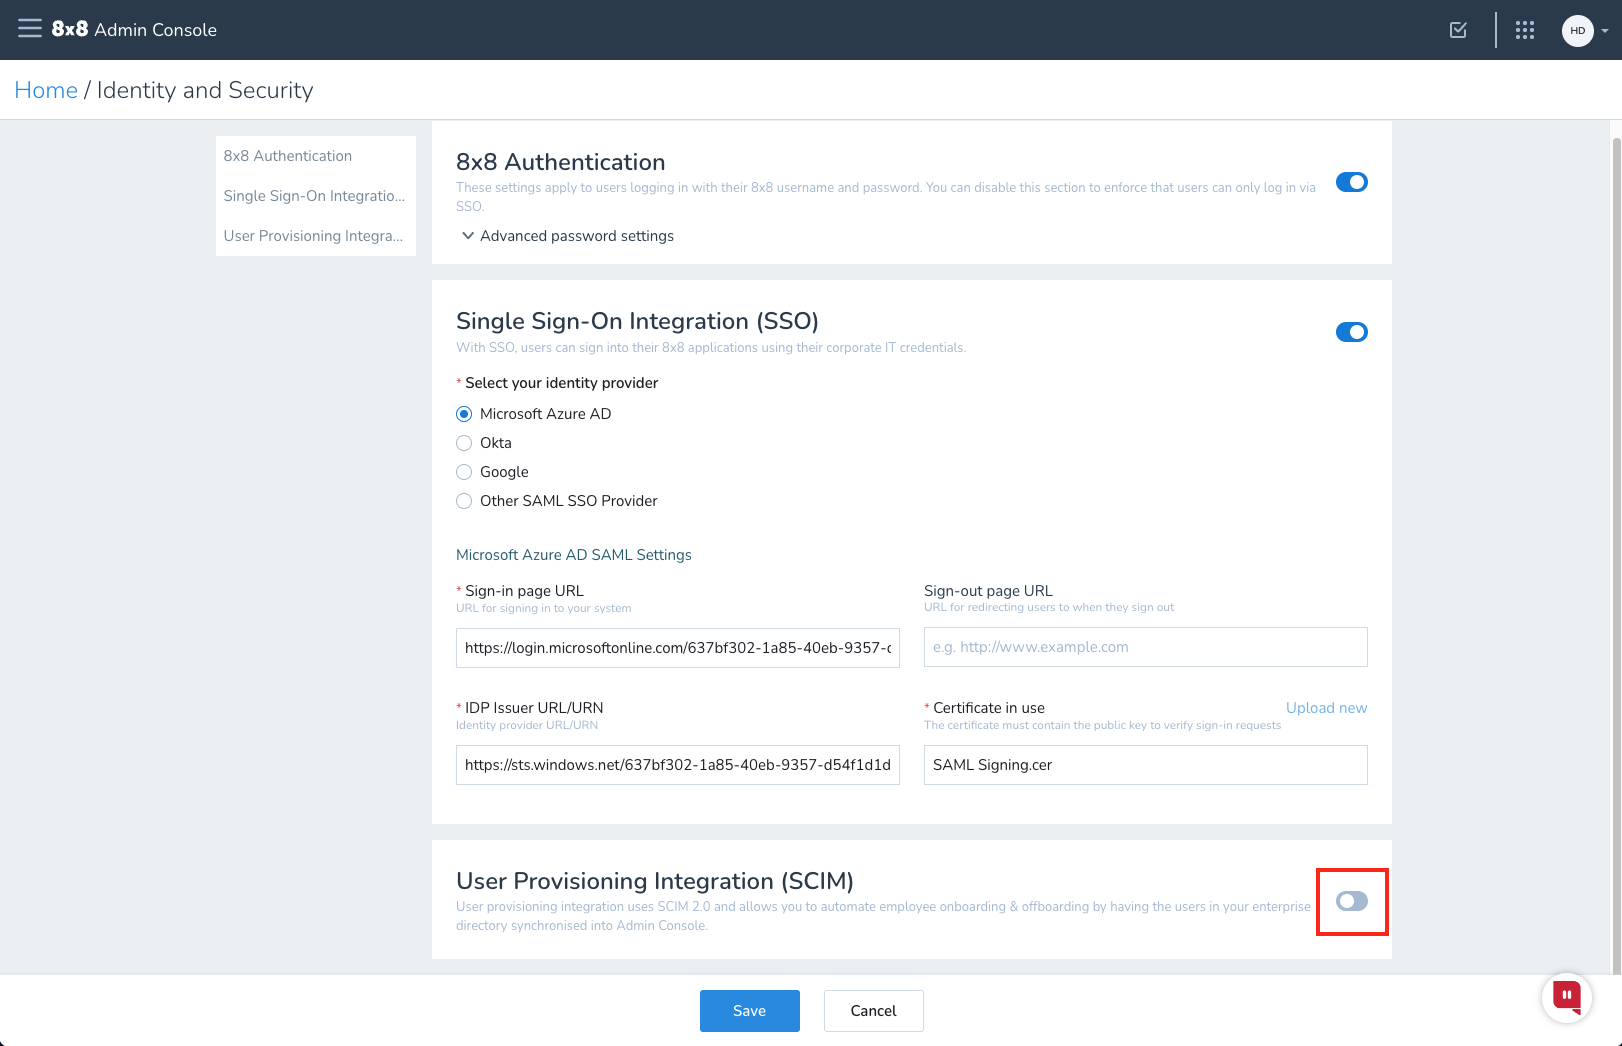
Task: Open the apps grid launcher
Action: pos(1525,30)
